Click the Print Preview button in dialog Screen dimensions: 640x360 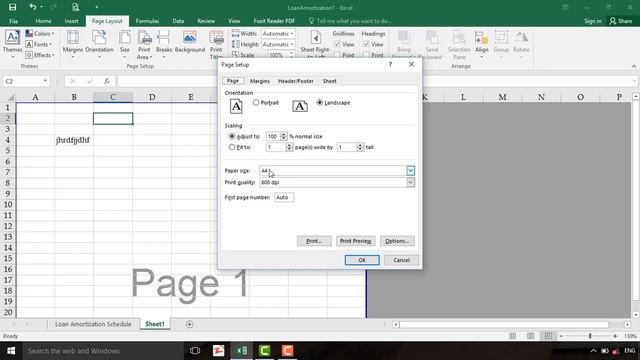356,241
